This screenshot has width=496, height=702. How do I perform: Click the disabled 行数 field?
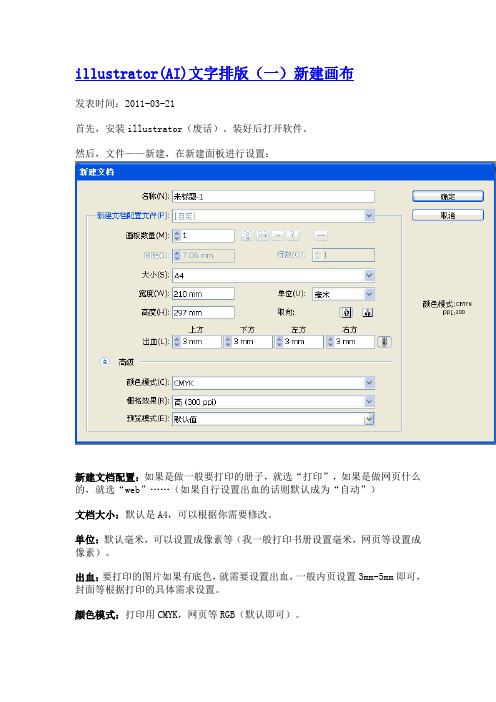click(x=343, y=255)
